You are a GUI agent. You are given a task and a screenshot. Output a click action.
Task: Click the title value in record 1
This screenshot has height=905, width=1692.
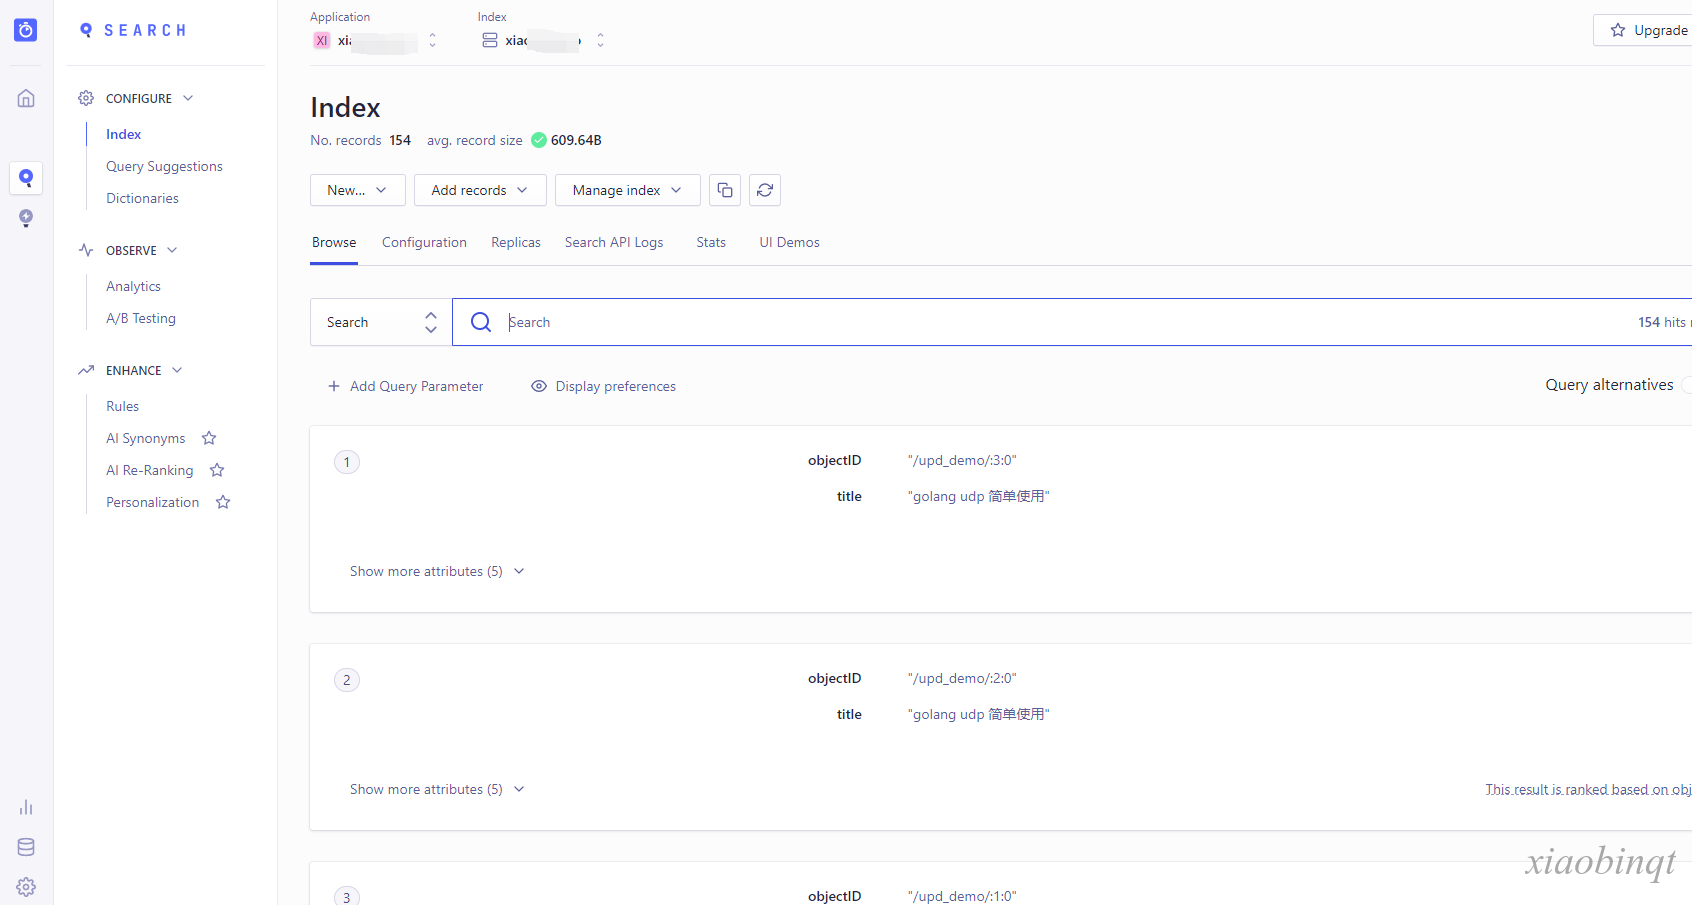tap(978, 496)
